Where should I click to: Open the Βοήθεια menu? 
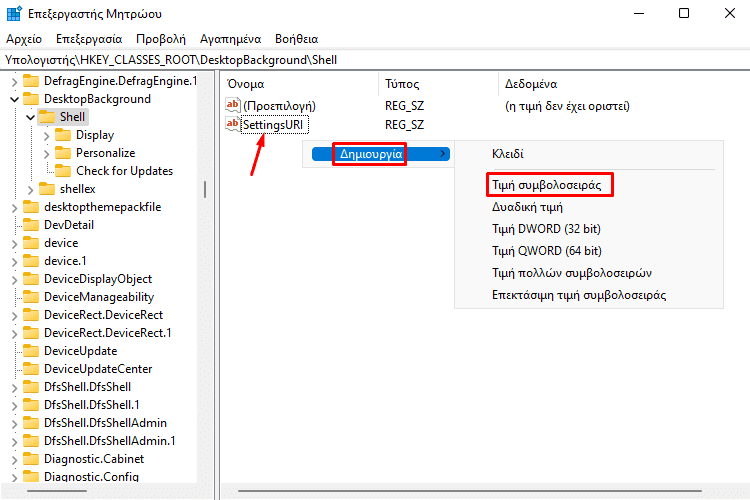297,39
